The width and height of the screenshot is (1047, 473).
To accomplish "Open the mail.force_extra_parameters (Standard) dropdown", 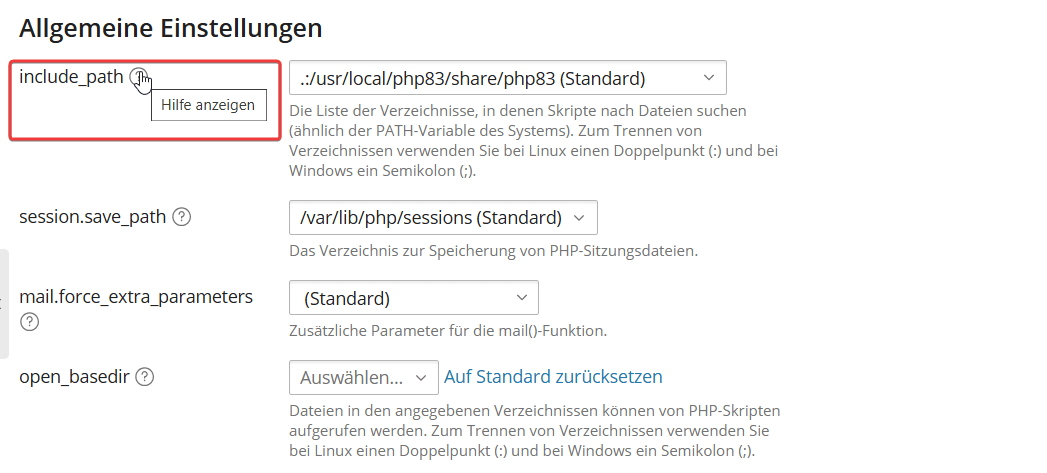I will point(413,298).
